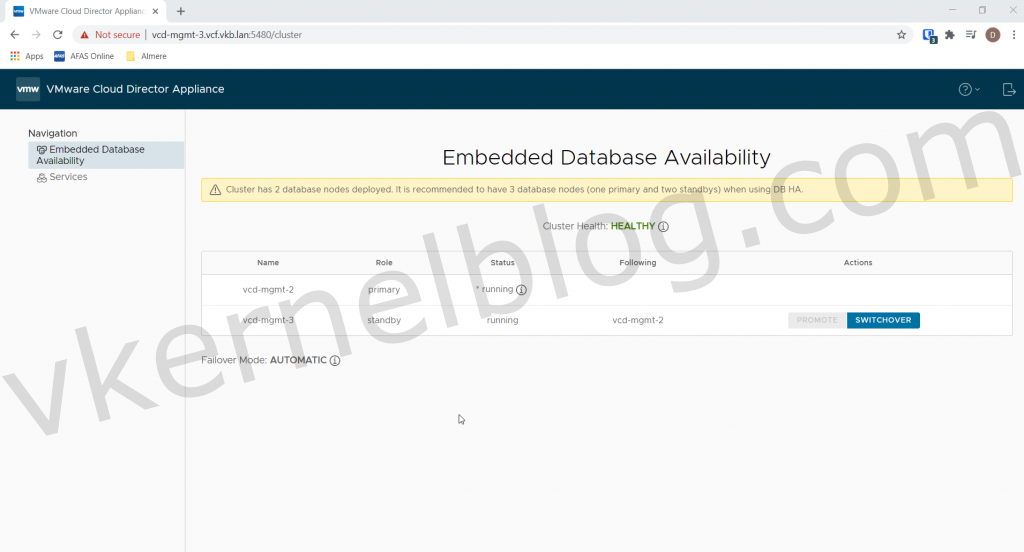Click the Status column header
Image resolution: width=1024 pixels, height=552 pixels.
[x=502, y=263]
